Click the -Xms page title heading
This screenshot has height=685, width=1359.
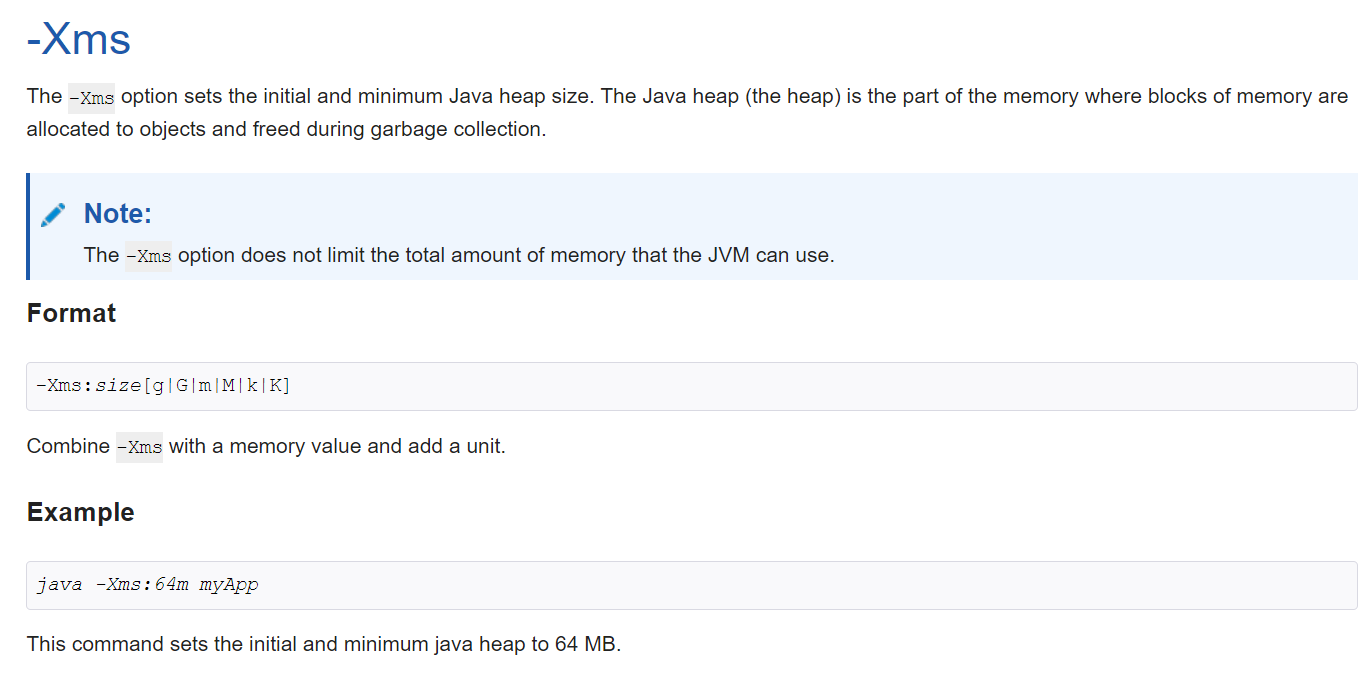(x=79, y=39)
